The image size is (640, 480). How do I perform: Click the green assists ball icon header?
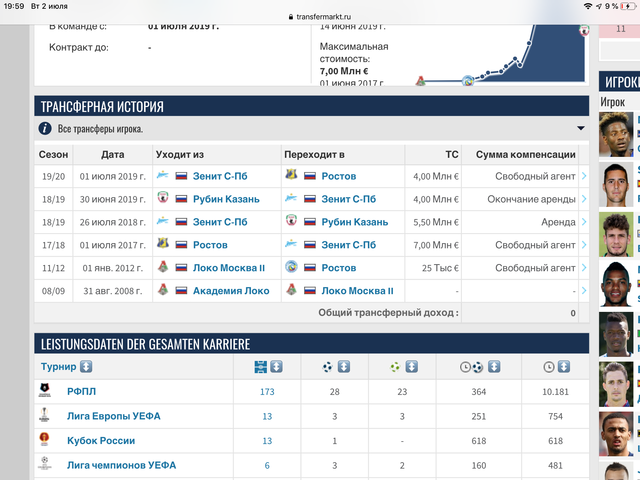395,367
